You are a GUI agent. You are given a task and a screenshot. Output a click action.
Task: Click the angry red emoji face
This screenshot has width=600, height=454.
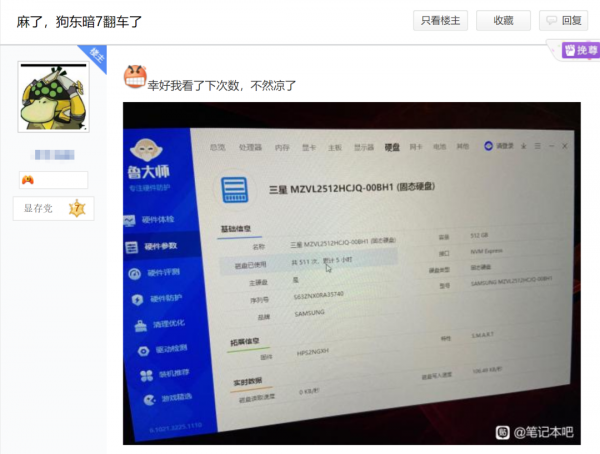(x=135, y=77)
